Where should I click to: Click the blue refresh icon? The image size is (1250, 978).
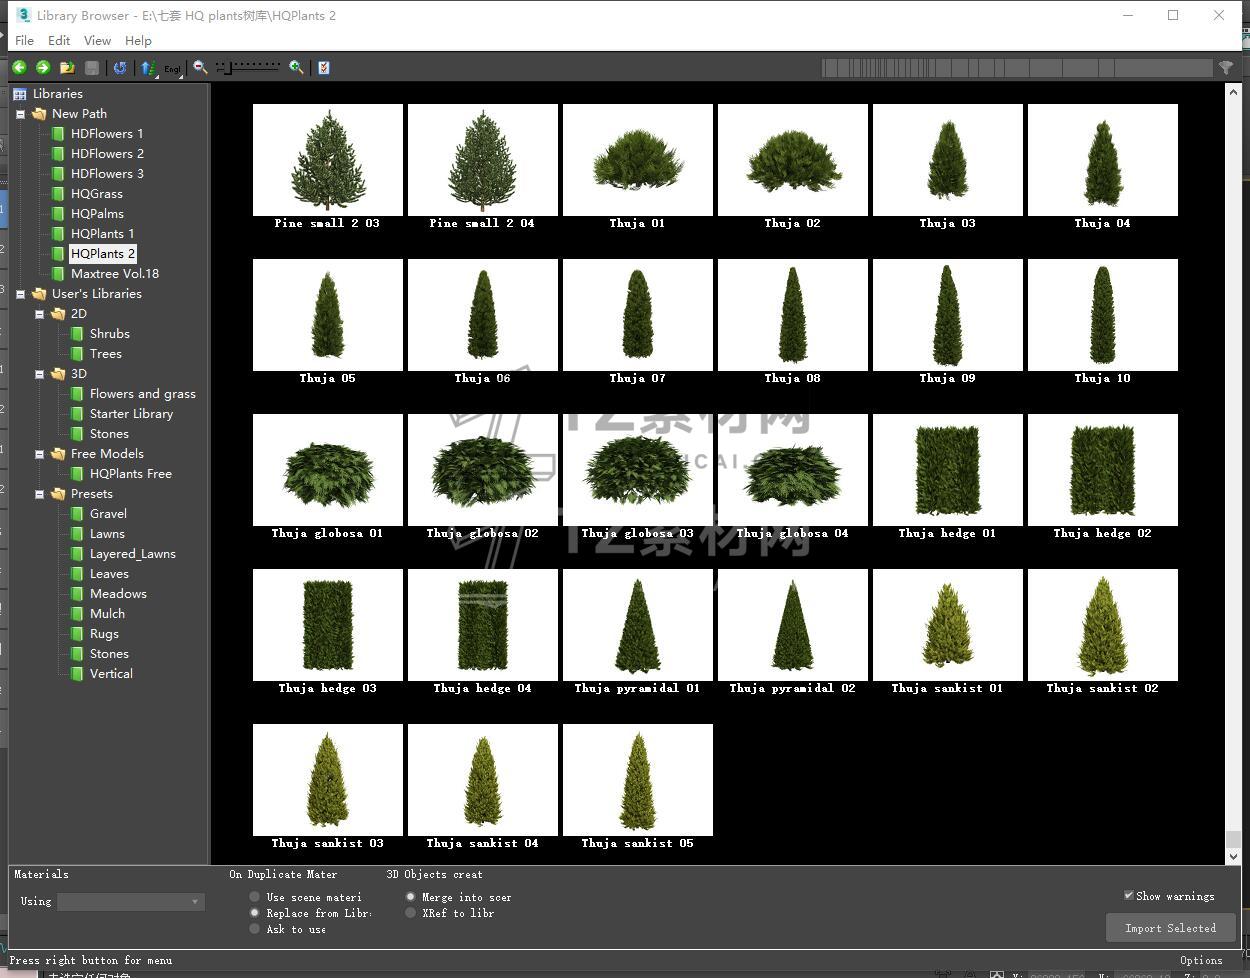pos(120,67)
